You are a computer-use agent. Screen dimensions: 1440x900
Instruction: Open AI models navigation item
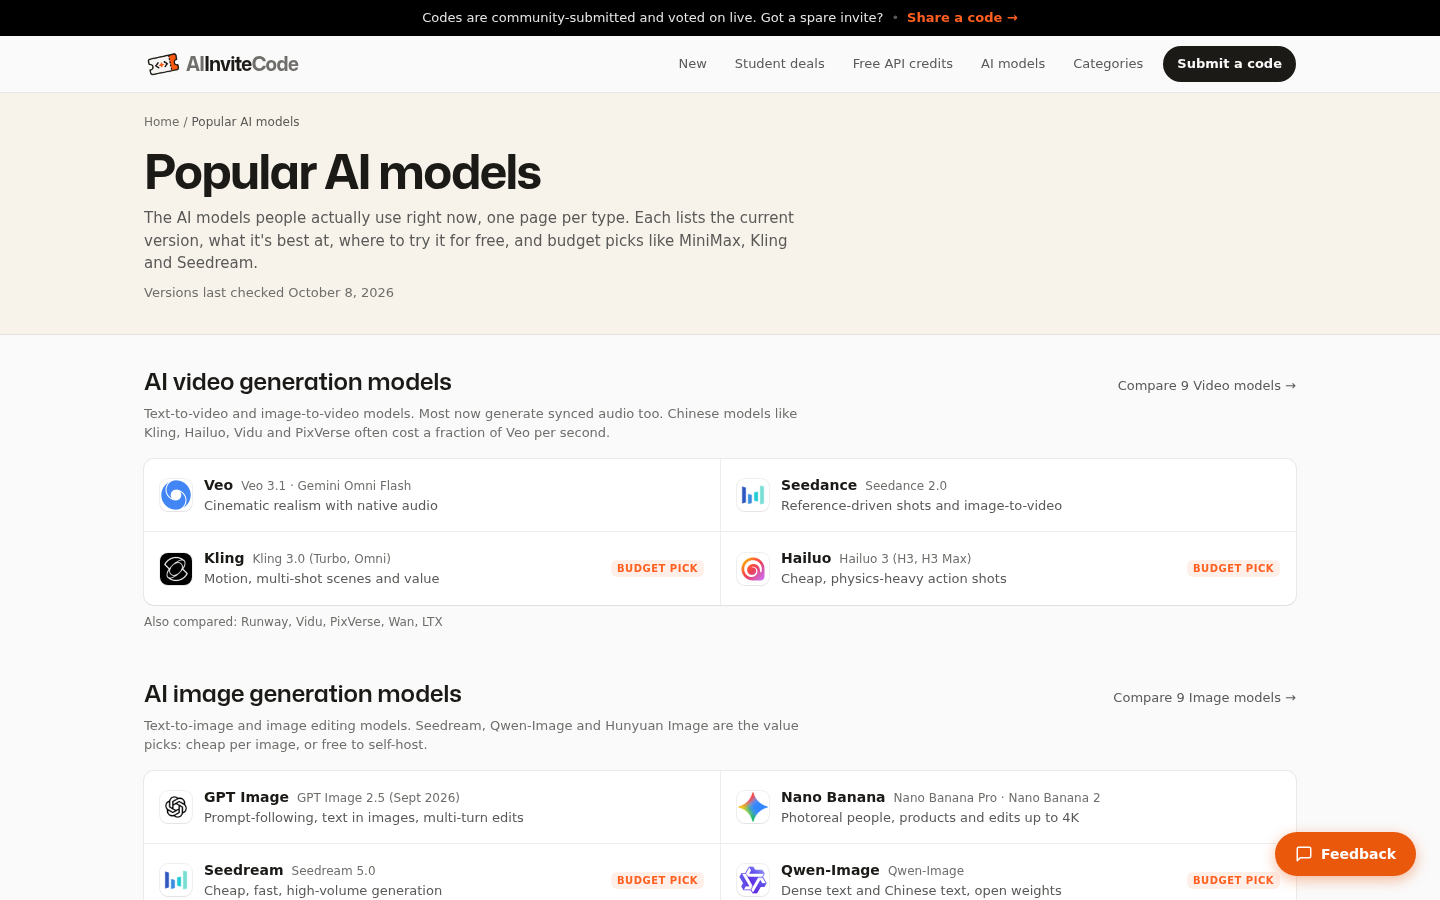click(x=1012, y=64)
